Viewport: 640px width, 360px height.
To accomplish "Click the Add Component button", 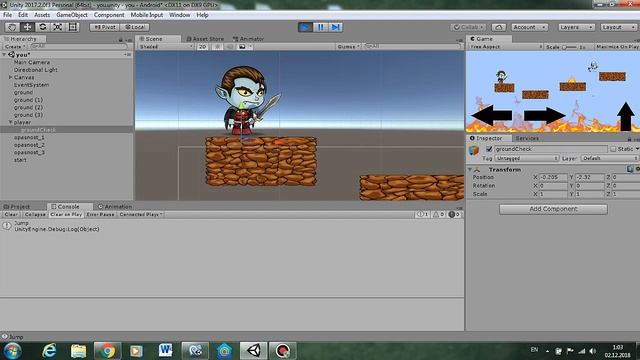I will (553, 209).
